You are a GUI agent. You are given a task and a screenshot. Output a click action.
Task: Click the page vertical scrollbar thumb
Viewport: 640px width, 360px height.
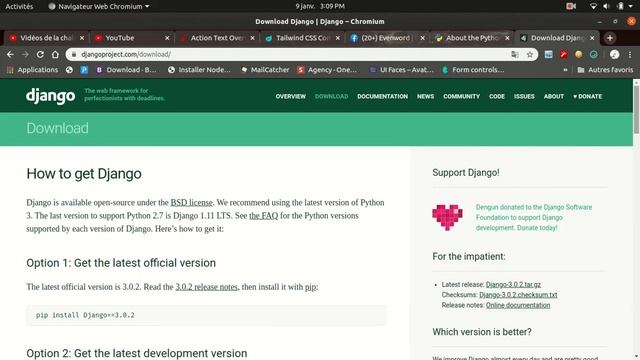tap(636, 109)
